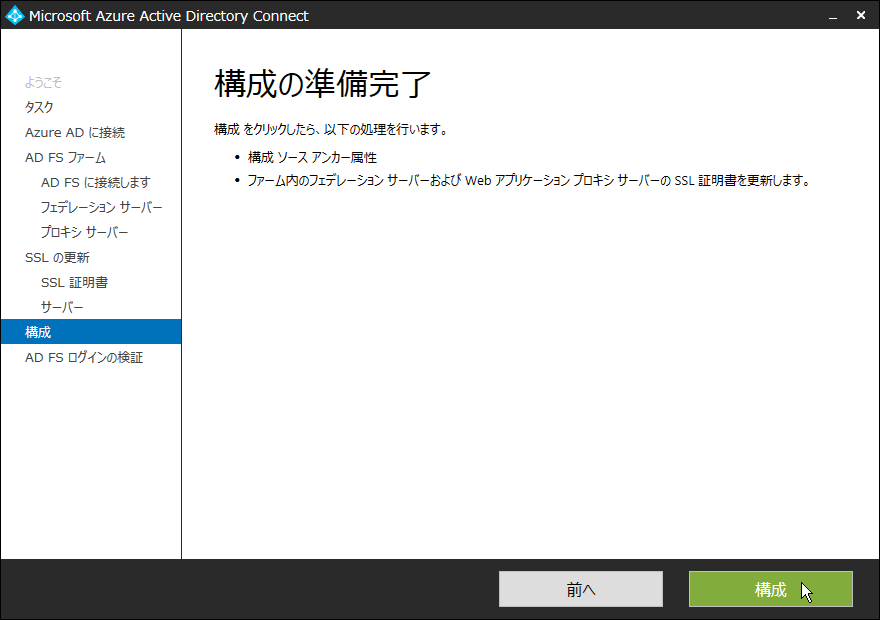Select AD FS に接続します sub-step
The height and width of the screenshot is (620, 880).
point(95,182)
